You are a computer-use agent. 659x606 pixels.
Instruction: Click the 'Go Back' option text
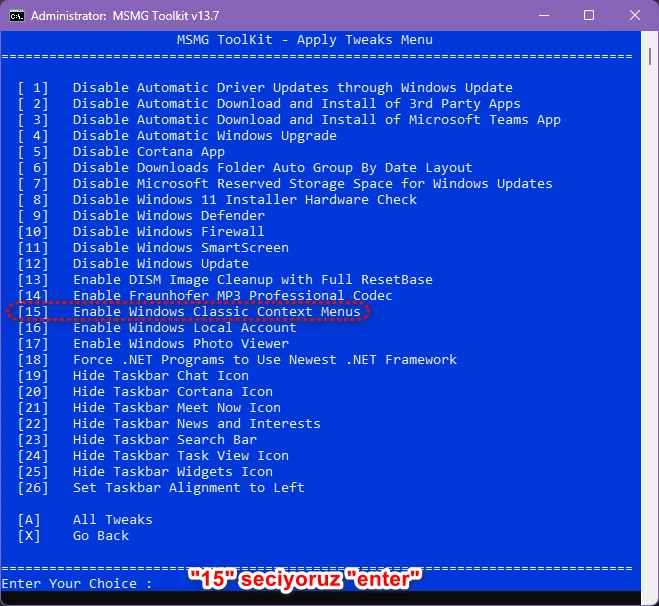coord(101,535)
